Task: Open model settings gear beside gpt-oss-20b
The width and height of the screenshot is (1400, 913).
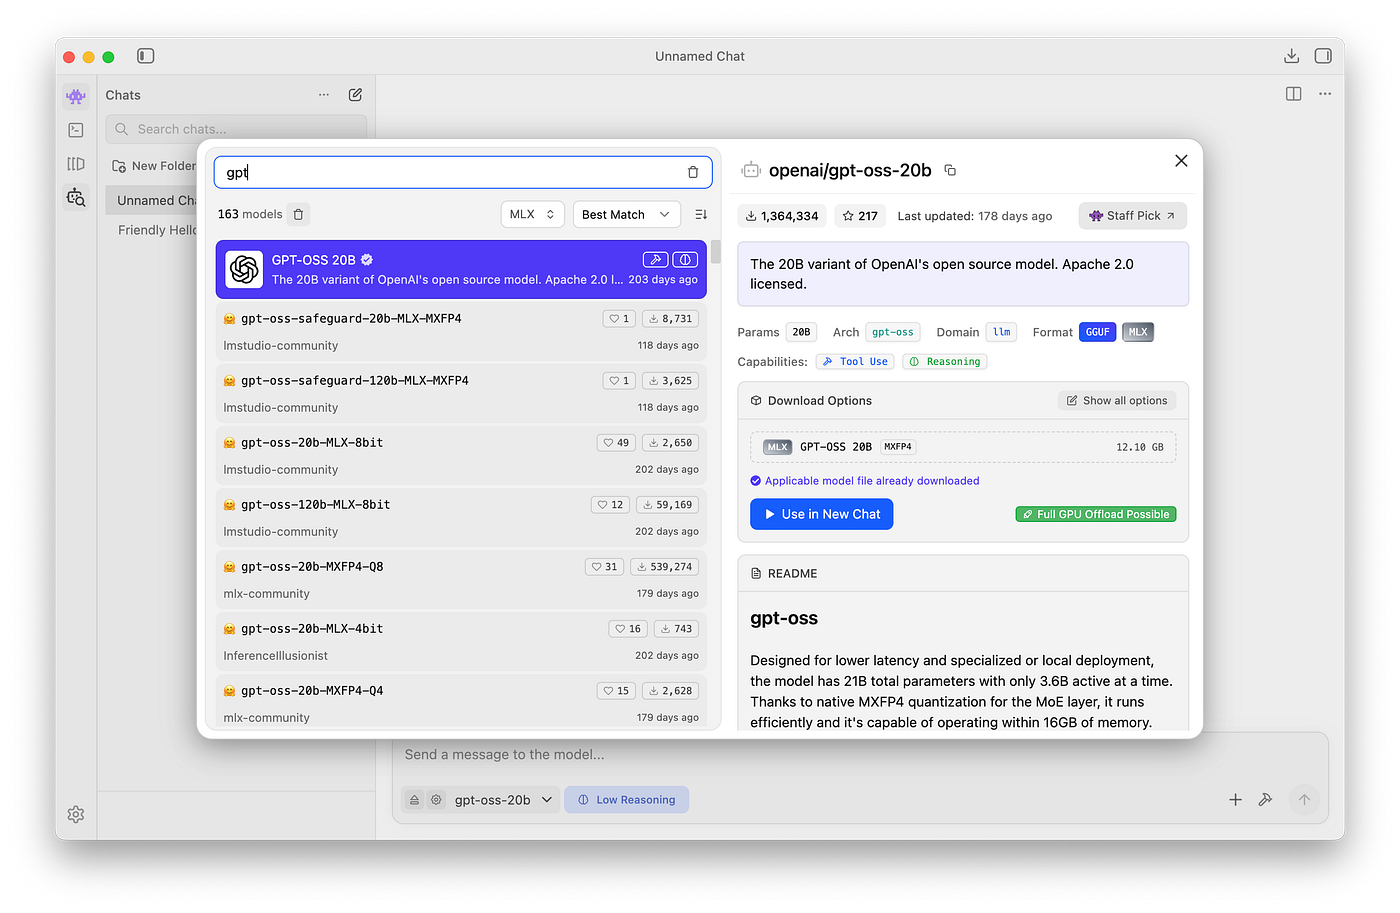Action: point(436,800)
